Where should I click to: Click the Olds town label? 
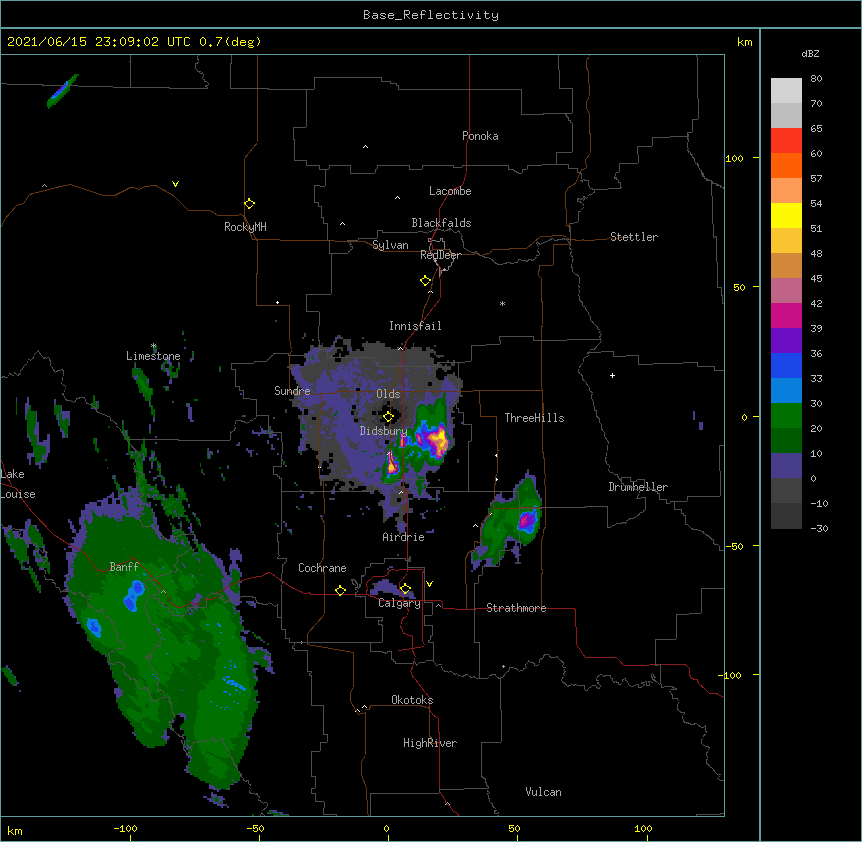pyautogui.click(x=388, y=394)
